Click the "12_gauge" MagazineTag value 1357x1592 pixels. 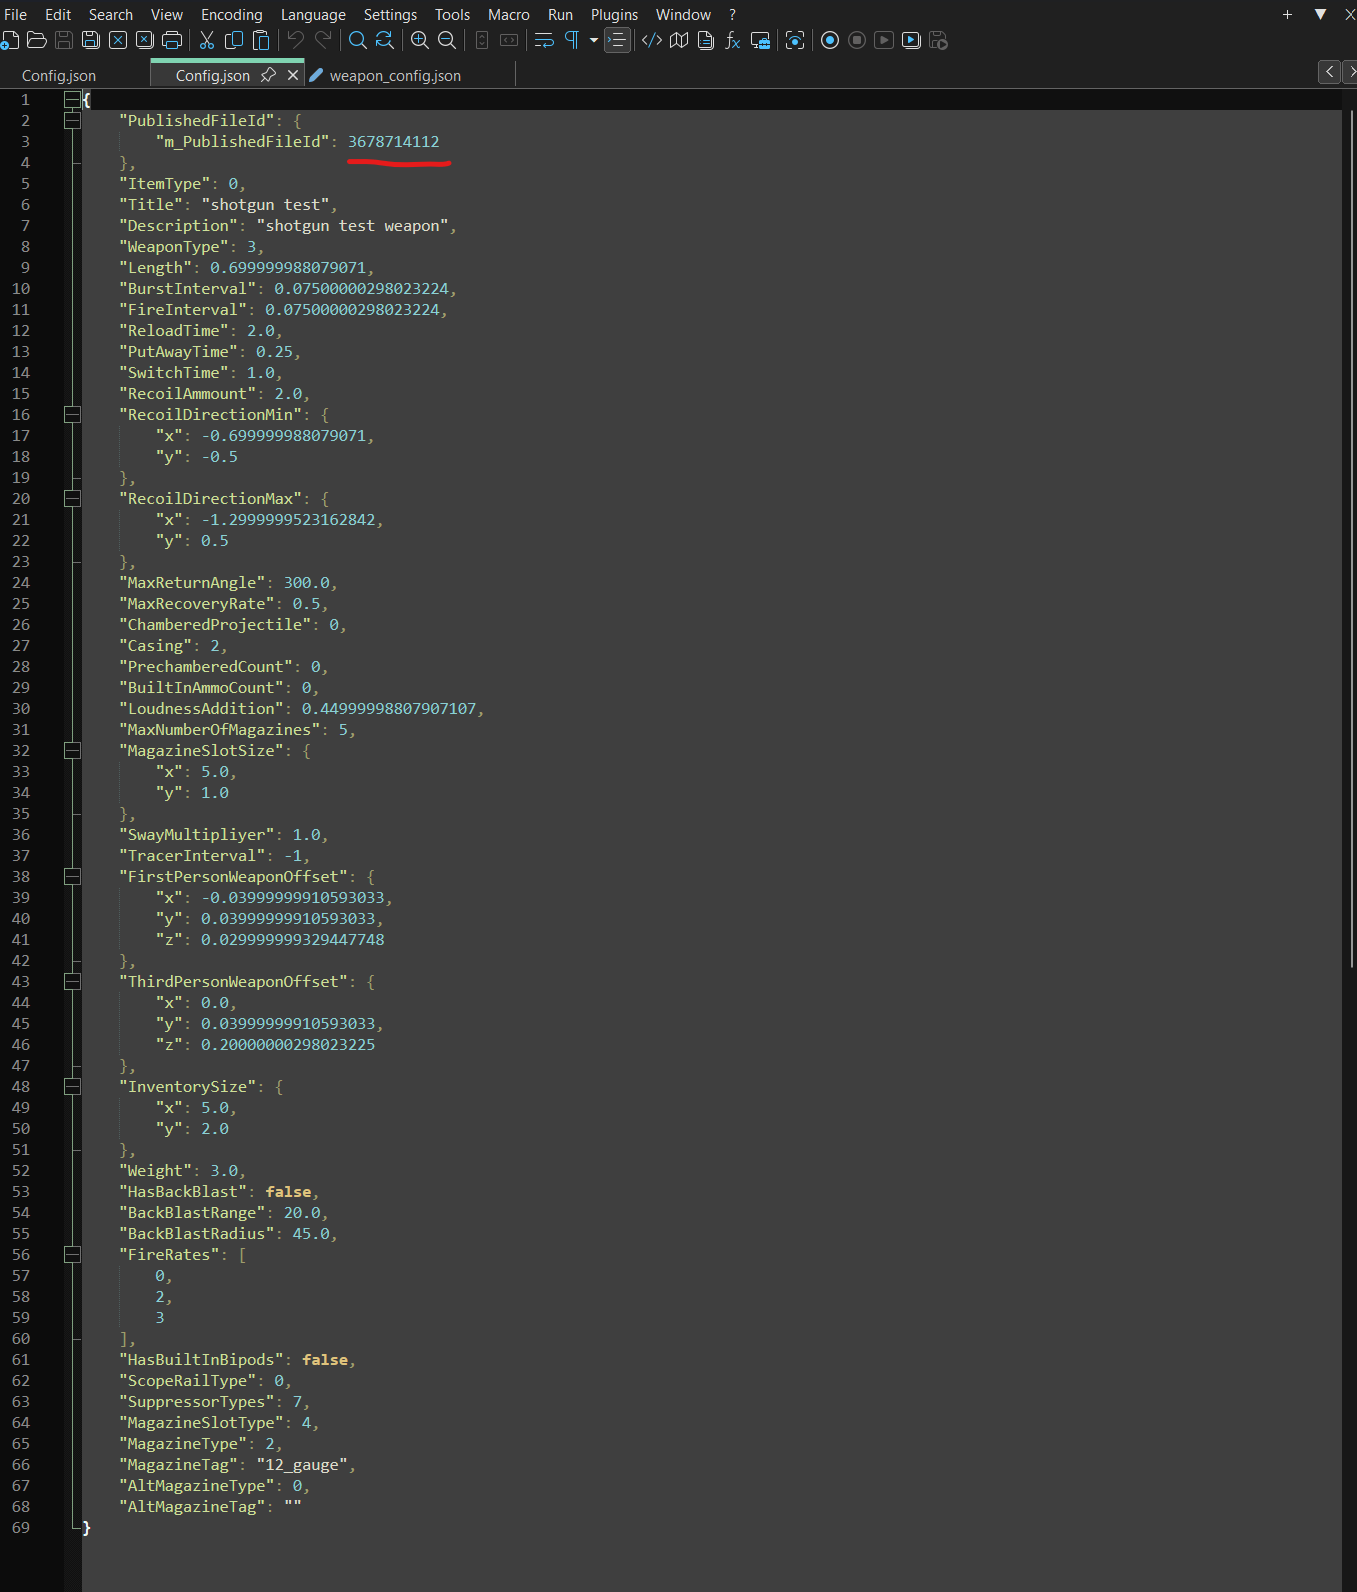point(301,1464)
